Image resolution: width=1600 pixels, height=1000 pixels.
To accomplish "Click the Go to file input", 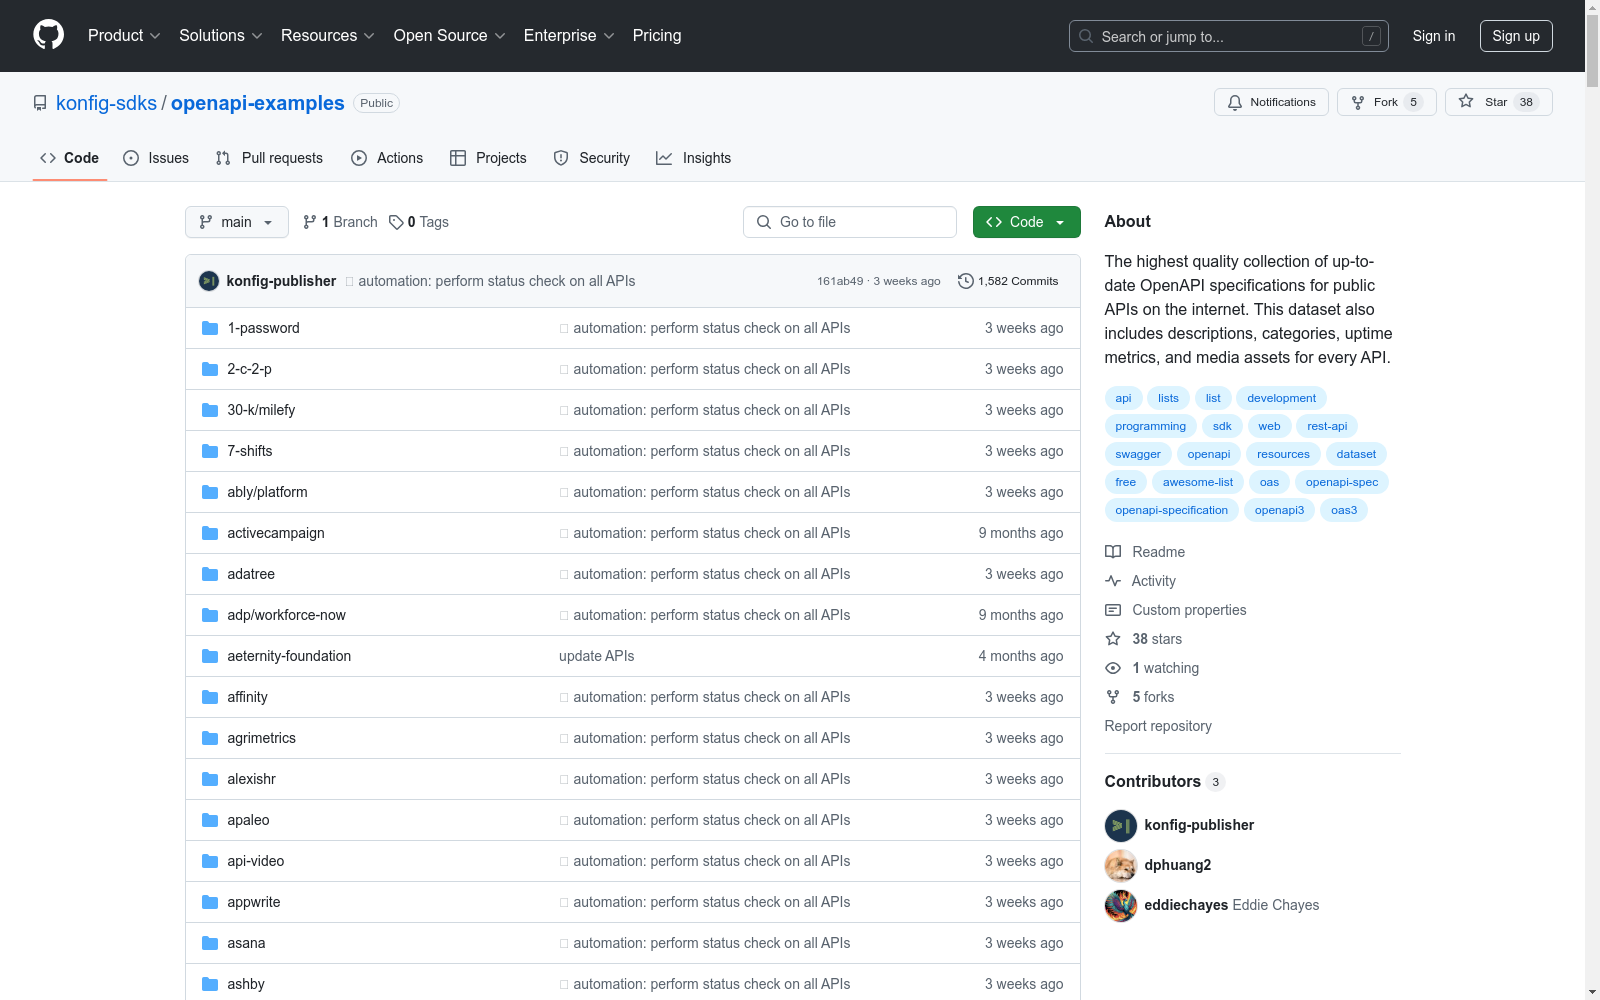I will [850, 222].
